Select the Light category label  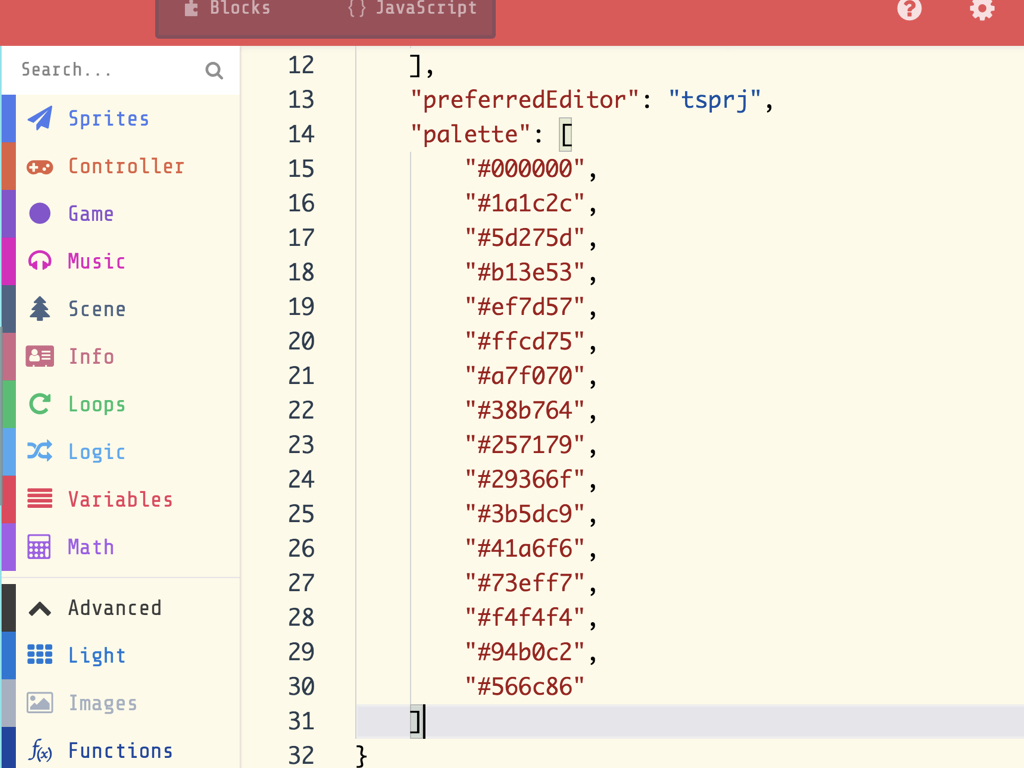click(97, 656)
